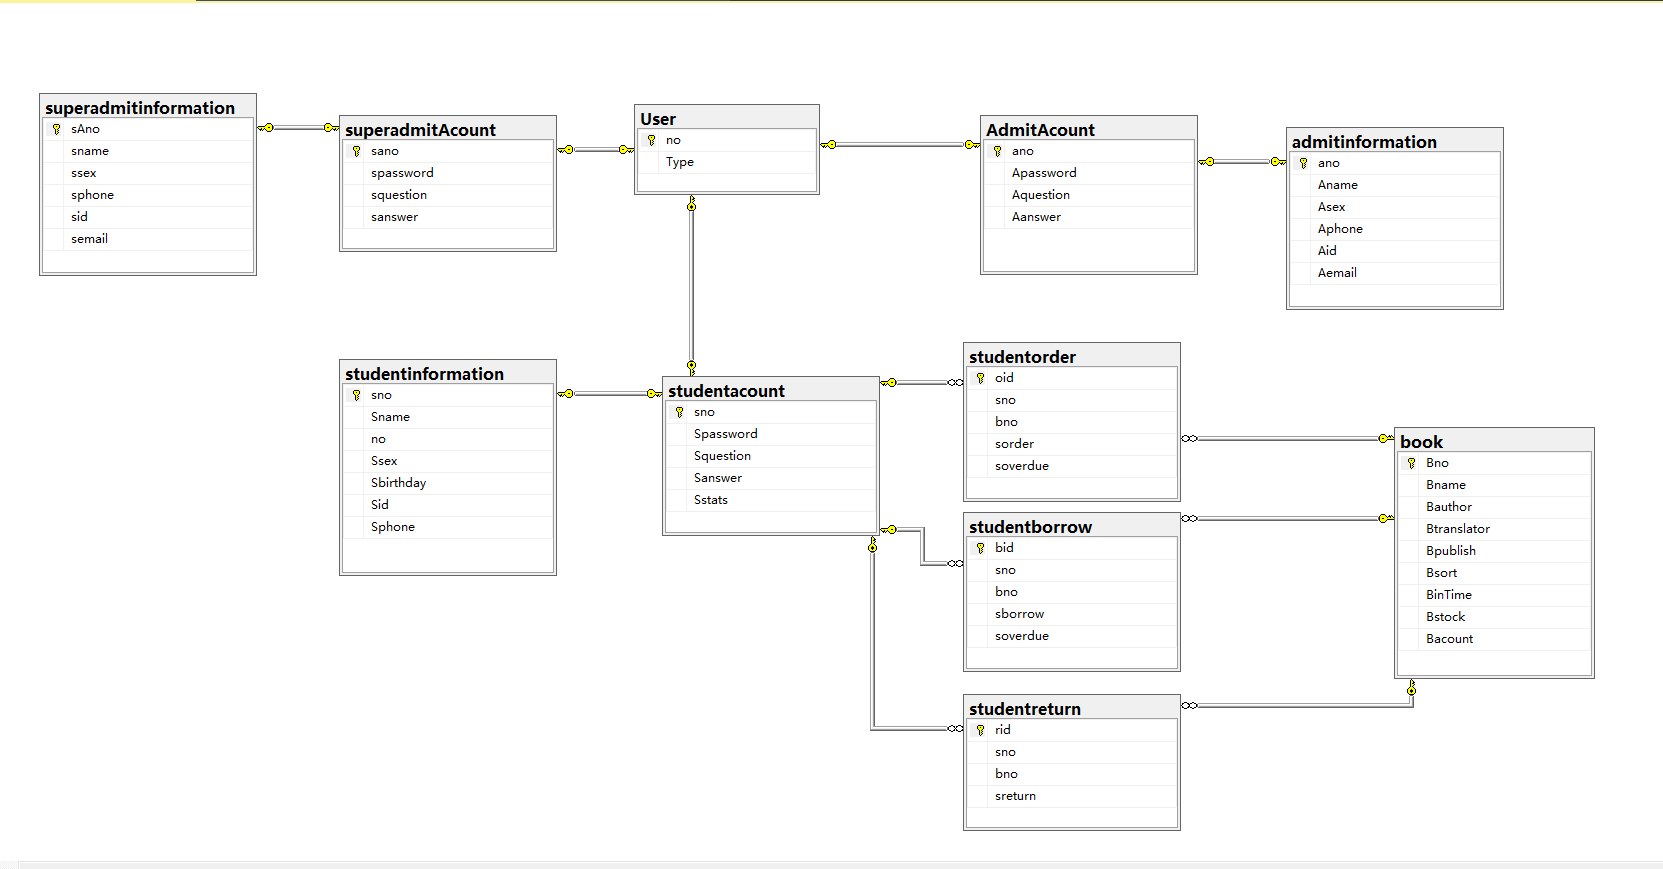The height and width of the screenshot is (869, 1663).
Task: Click the Bacount column row
Action: pyautogui.click(x=1494, y=639)
